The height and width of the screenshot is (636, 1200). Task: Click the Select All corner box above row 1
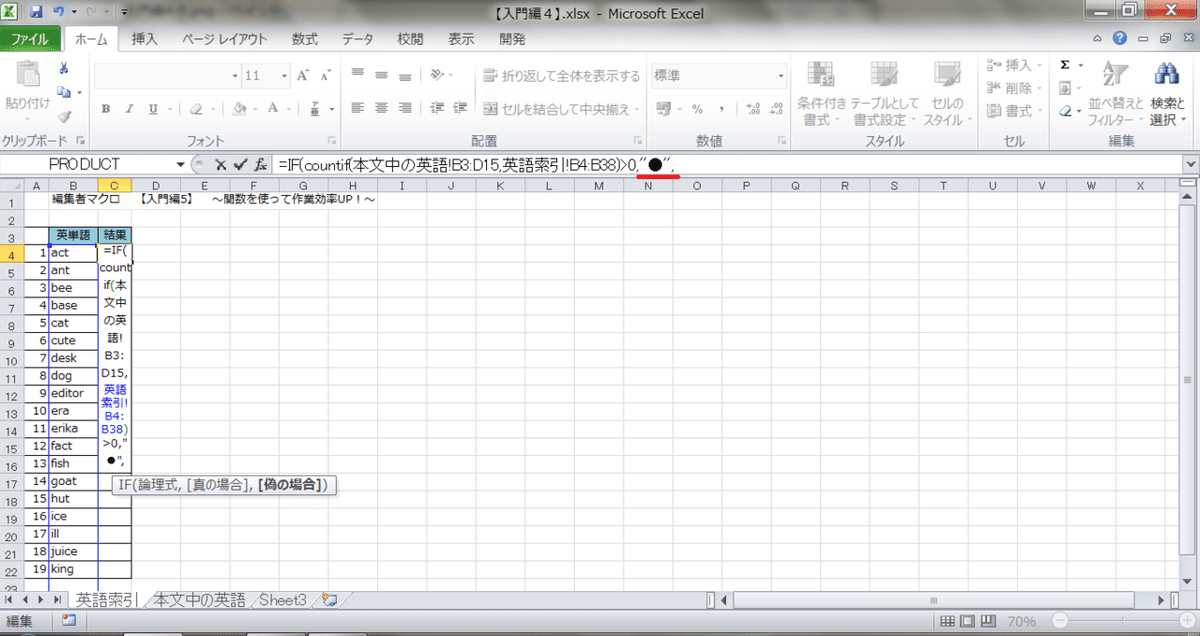click(11, 185)
